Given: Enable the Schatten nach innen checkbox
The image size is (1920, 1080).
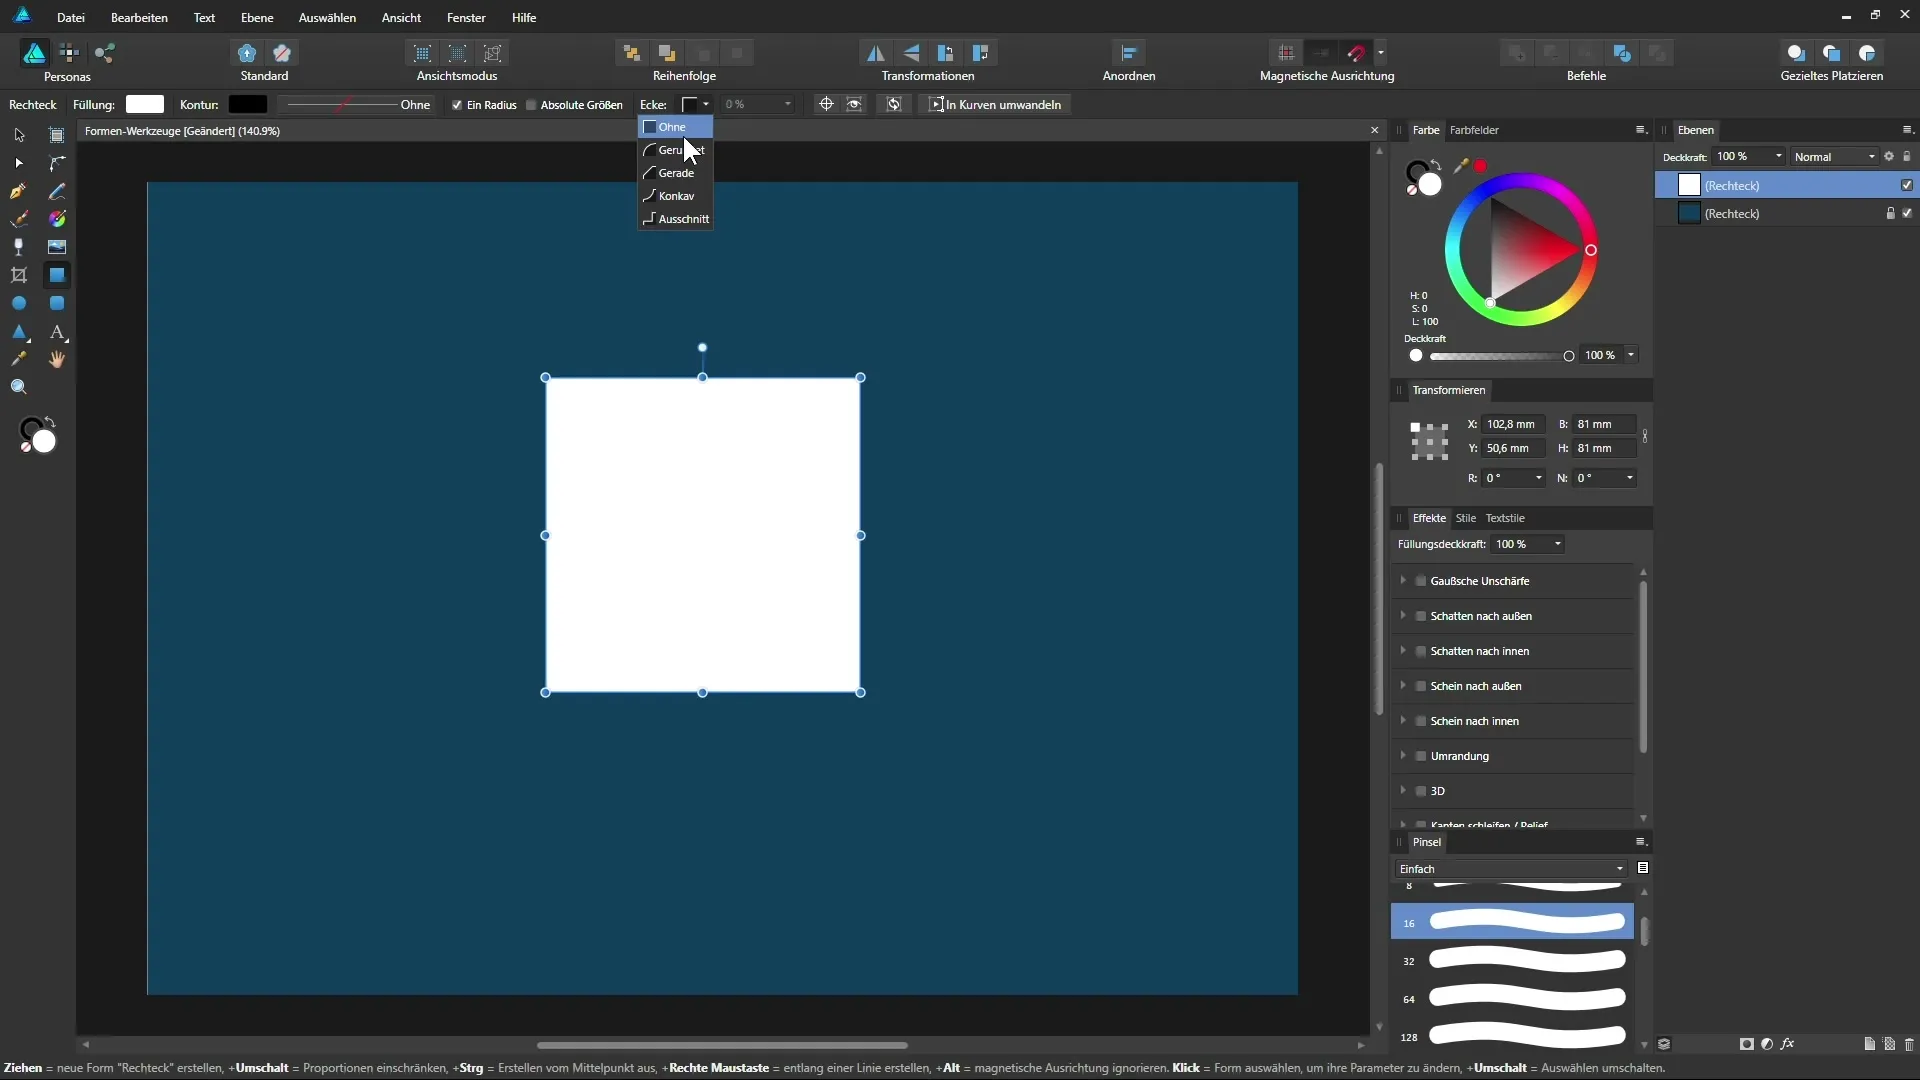Looking at the screenshot, I should pos(1421,651).
